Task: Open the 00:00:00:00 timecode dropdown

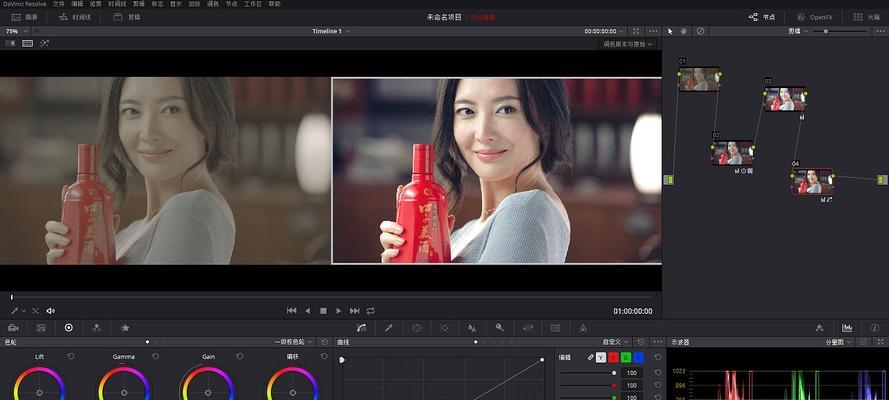Action: (x=604, y=31)
